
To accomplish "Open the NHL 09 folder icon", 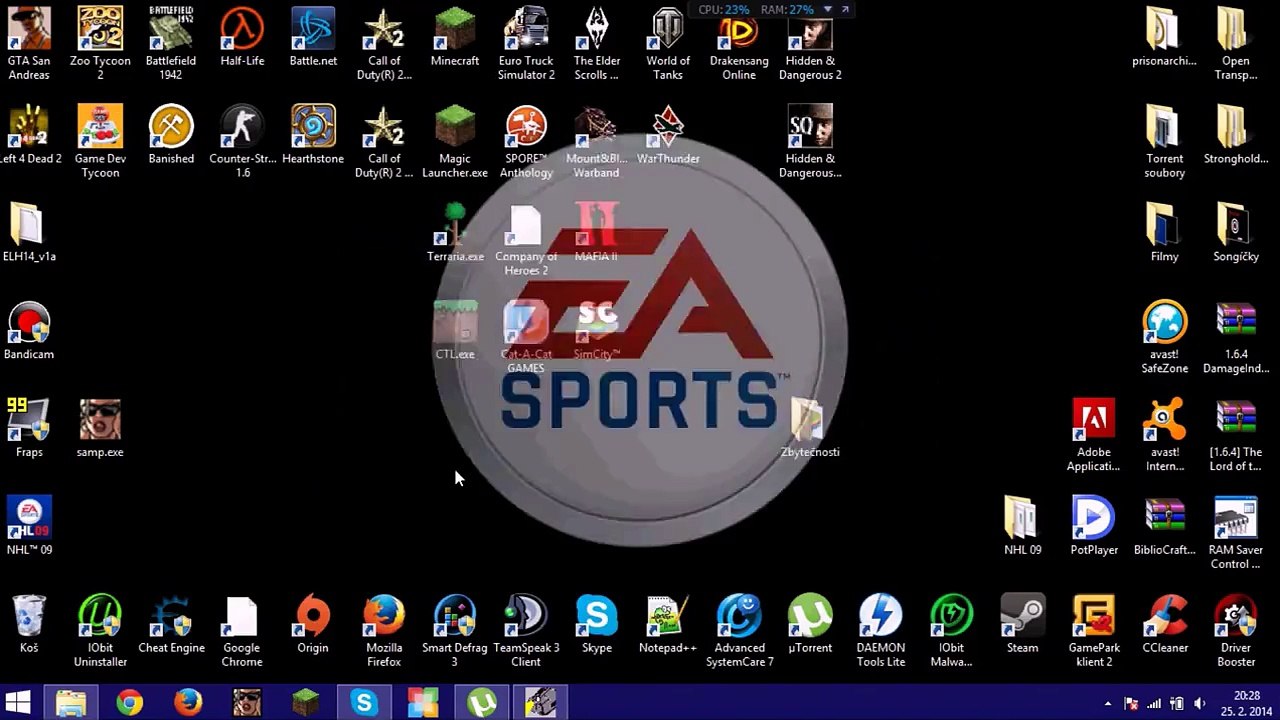I will coord(1022,526).
